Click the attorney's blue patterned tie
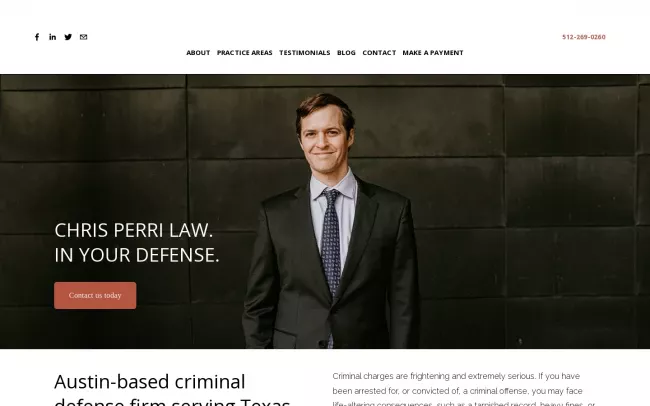650x406 pixels. click(331, 243)
